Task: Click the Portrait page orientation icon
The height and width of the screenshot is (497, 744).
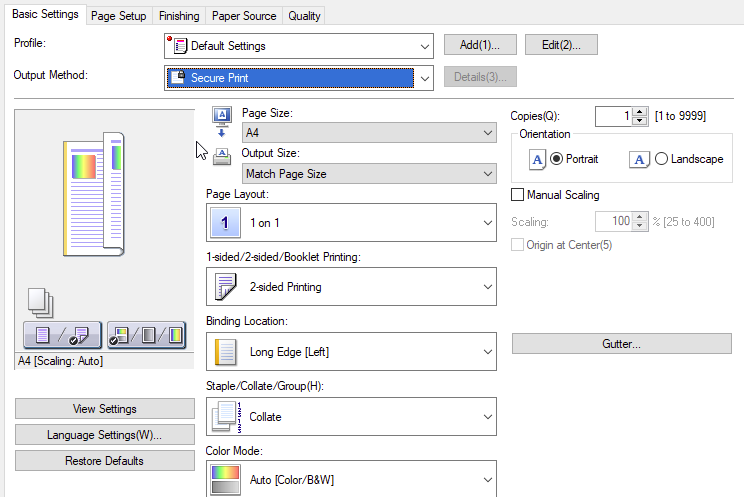Action: coord(538,159)
